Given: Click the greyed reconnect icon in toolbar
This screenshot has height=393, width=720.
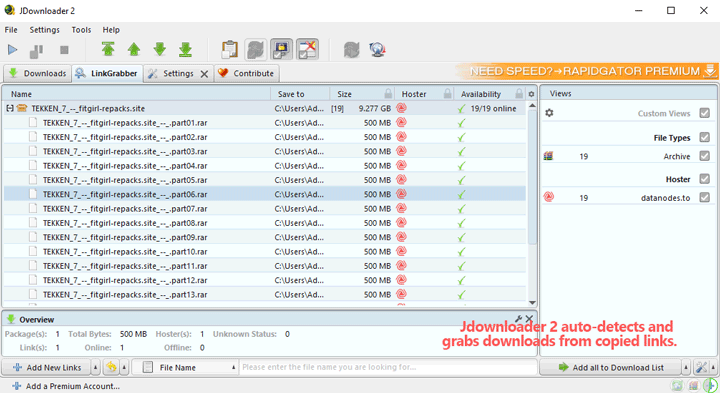Looking at the screenshot, I should [352, 50].
